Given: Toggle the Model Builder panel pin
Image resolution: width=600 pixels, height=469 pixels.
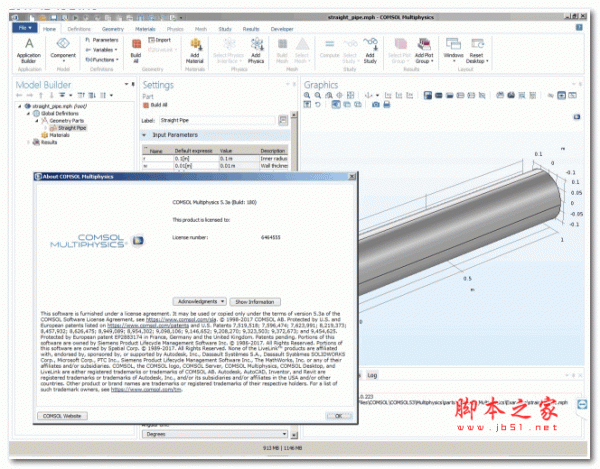Looking at the screenshot, I should point(133,84).
